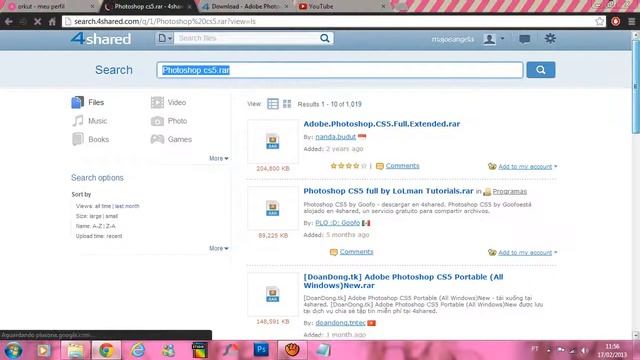Open DoanDong.tk Adobe Photoshop CS5 Portable result
The height and width of the screenshot is (360, 640).
403,281
